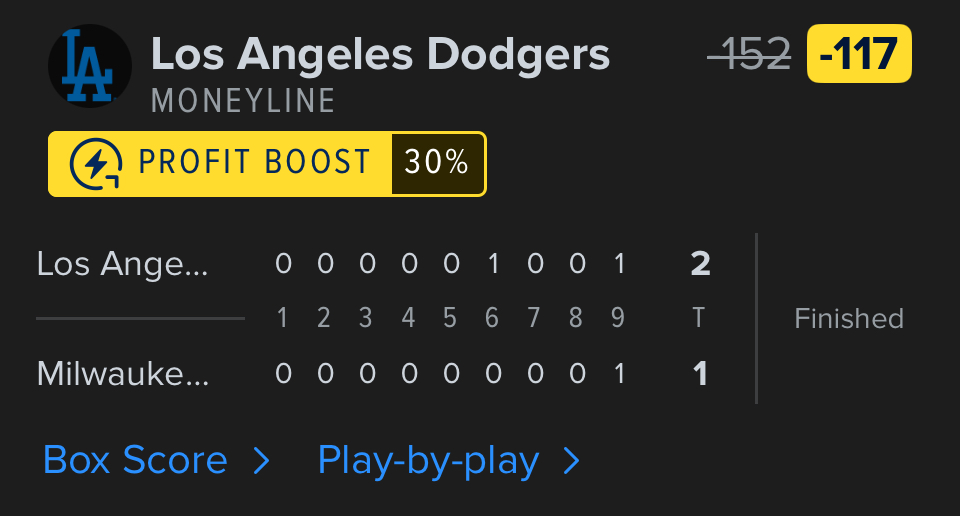This screenshot has width=960, height=516.
Task: Tap the chevron next to Play-by-play
Action: [571, 460]
